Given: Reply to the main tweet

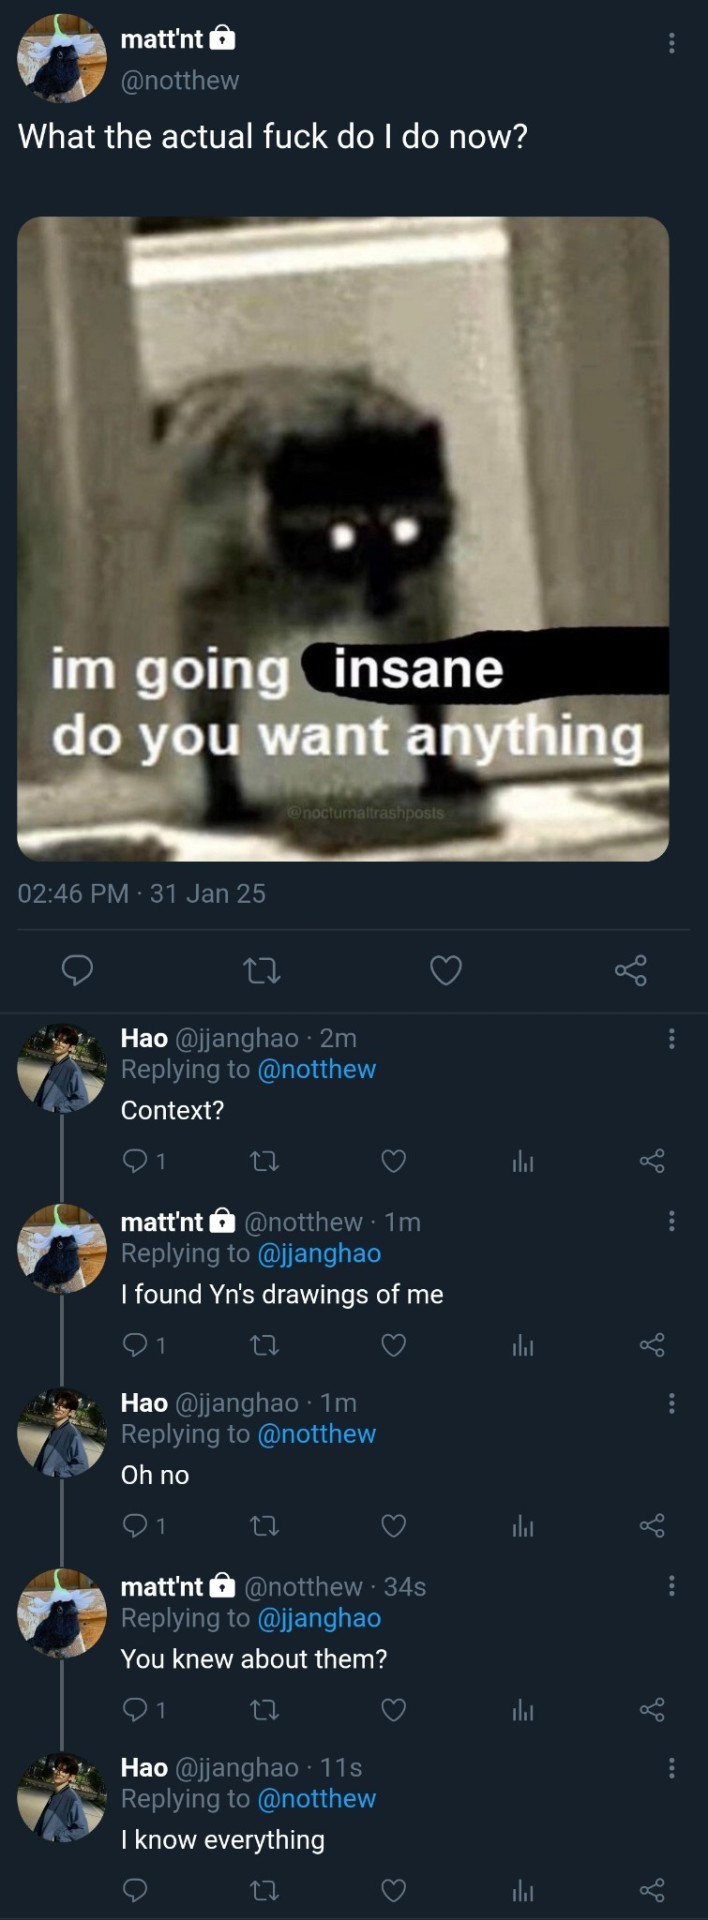Looking at the screenshot, I should click(x=78, y=970).
